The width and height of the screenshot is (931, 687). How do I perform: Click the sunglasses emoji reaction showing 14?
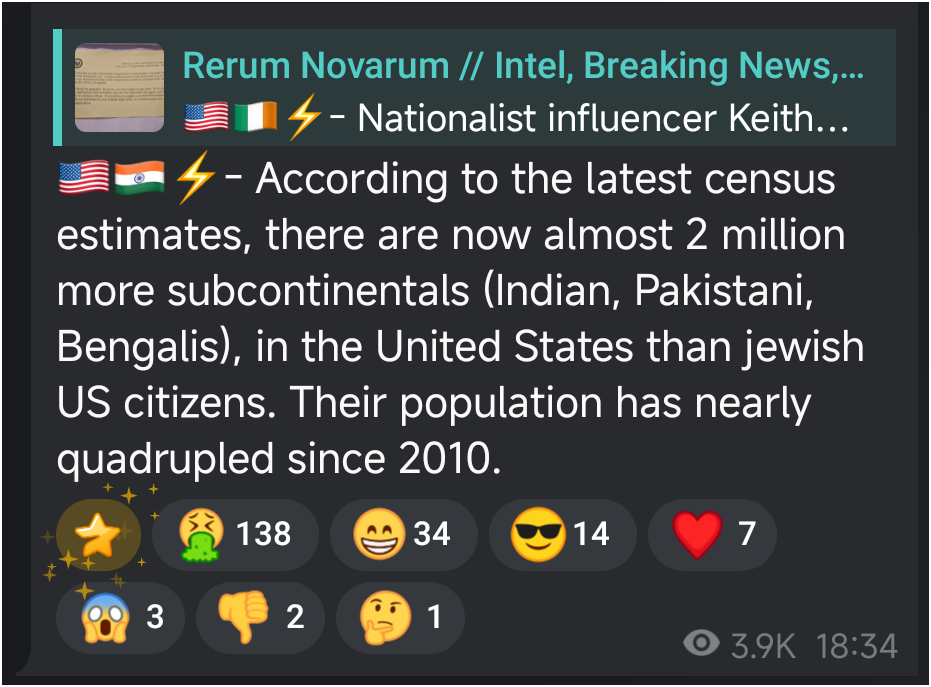(x=562, y=534)
